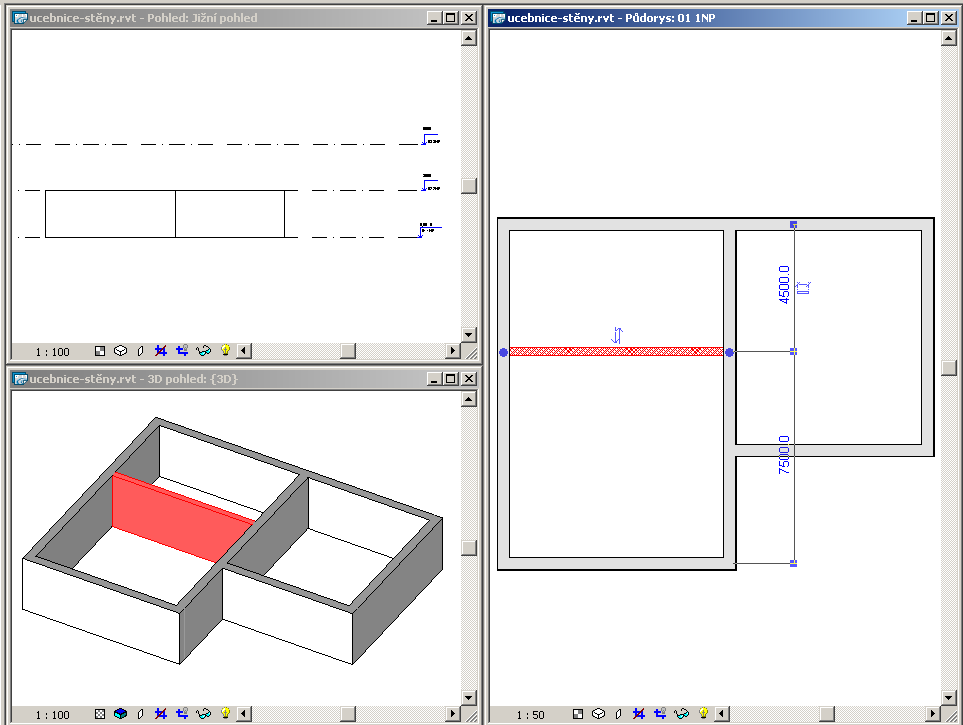
Task: Open Detail Level in Půdorys 01 1NP view
Action: click(577, 714)
